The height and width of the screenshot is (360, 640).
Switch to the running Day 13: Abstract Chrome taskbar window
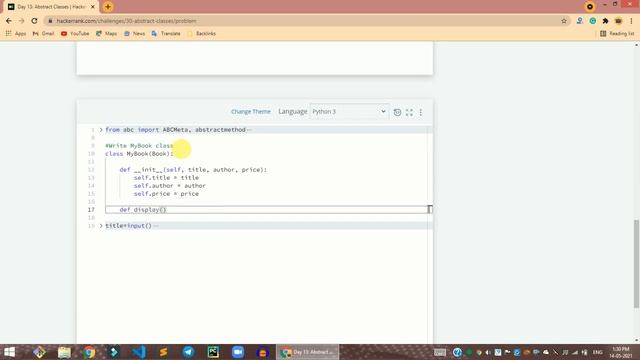point(308,352)
